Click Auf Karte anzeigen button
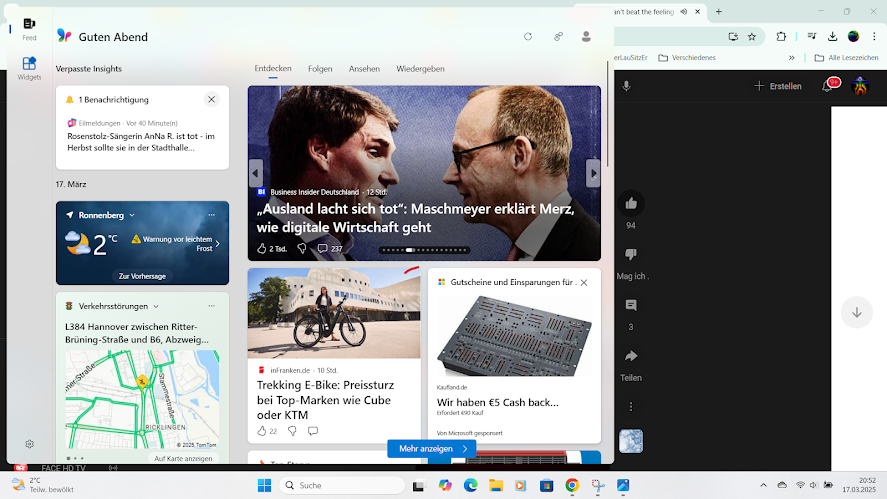This screenshot has width=887, height=499. 183,458
